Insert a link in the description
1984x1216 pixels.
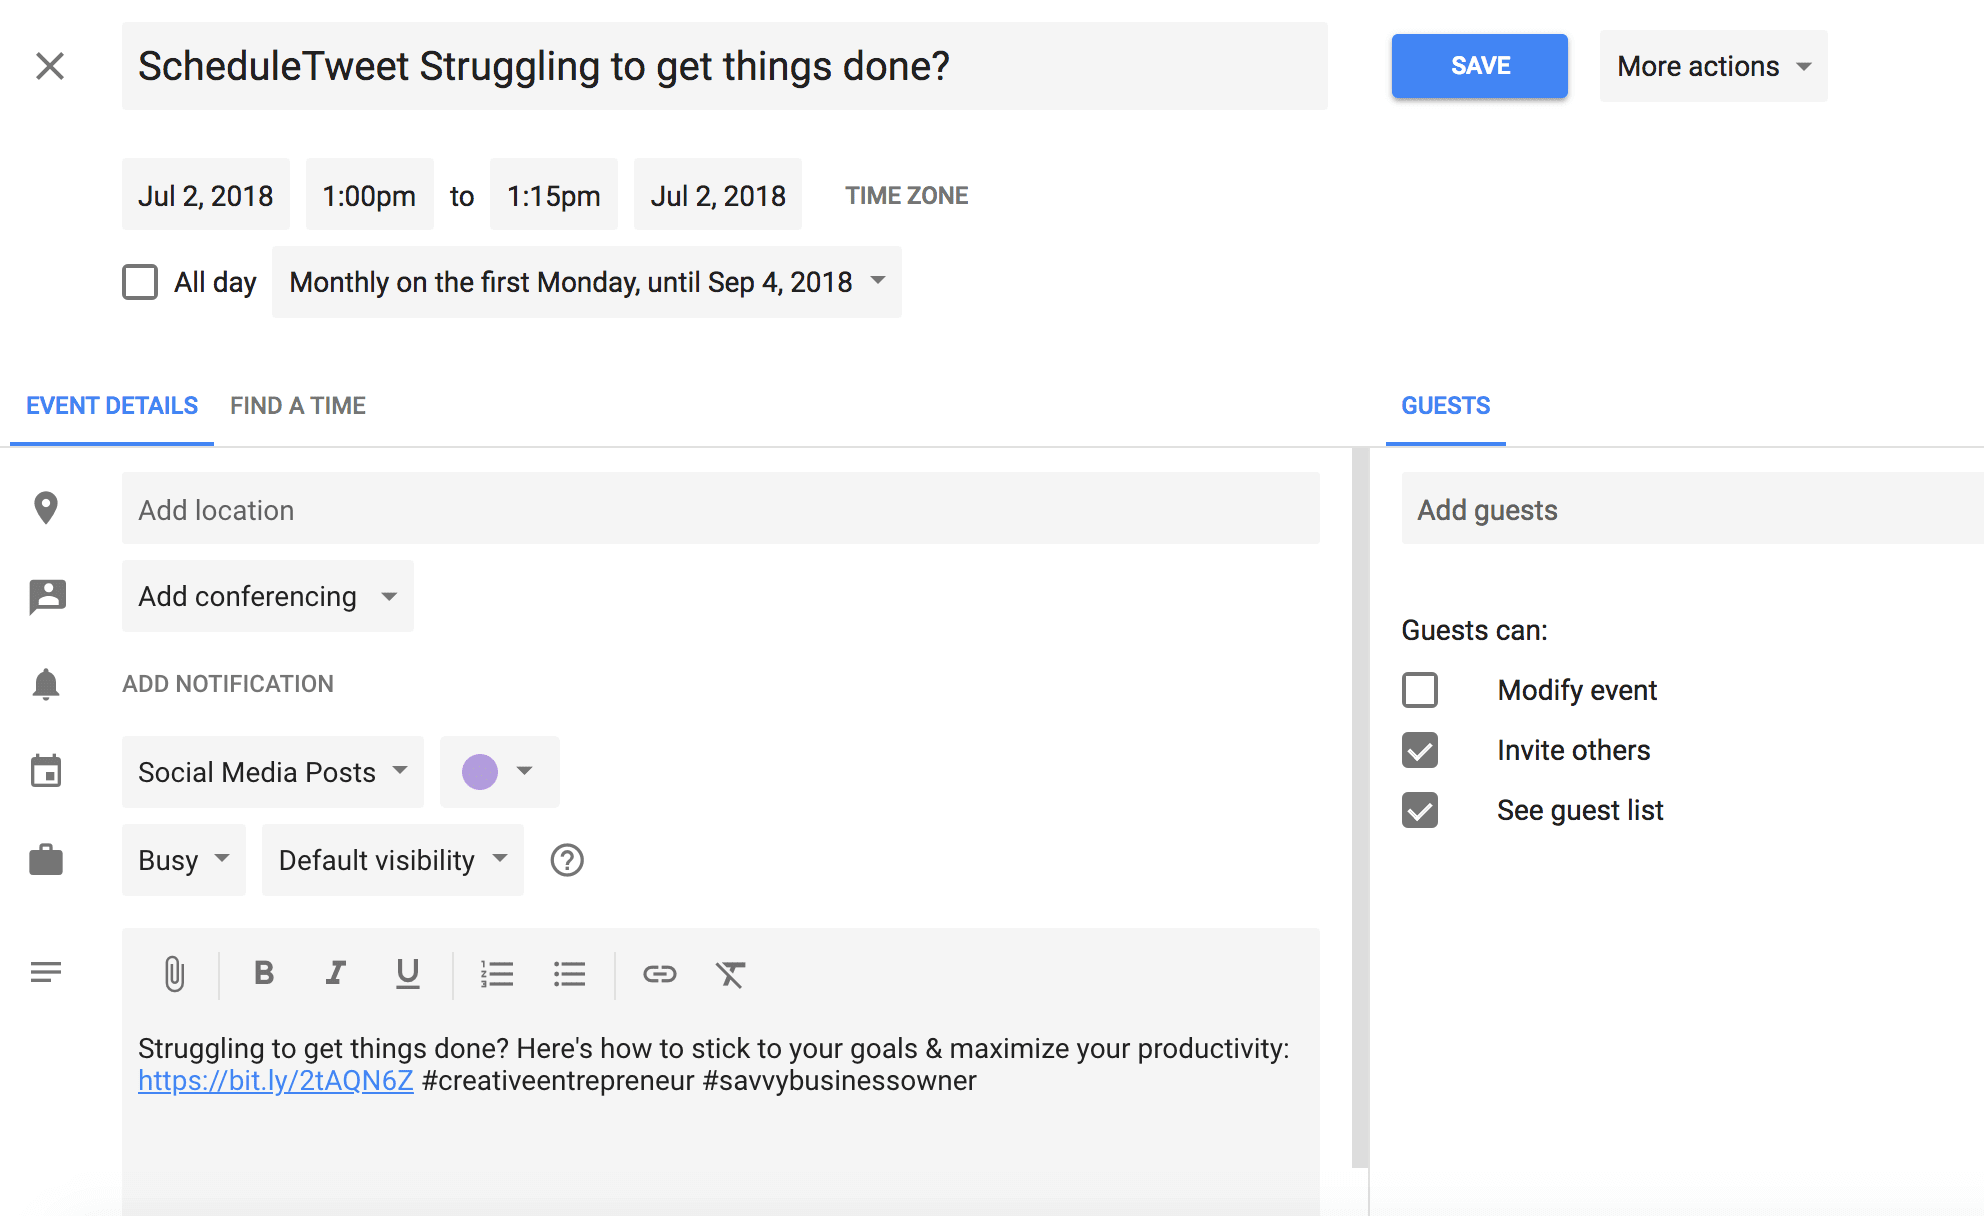pos(660,974)
